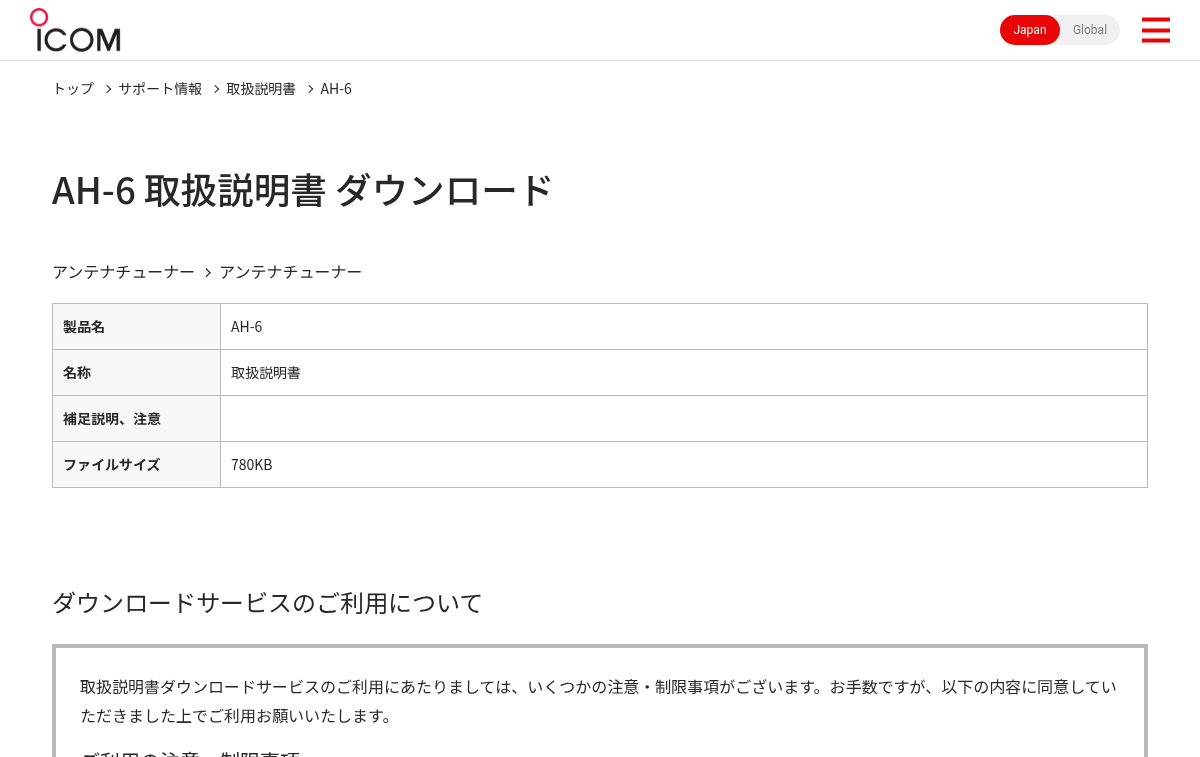Switch region to Japan
Image resolution: width=1200 pixels, height=757 pixels.
pyautogui.click(x=1030, y=30)
